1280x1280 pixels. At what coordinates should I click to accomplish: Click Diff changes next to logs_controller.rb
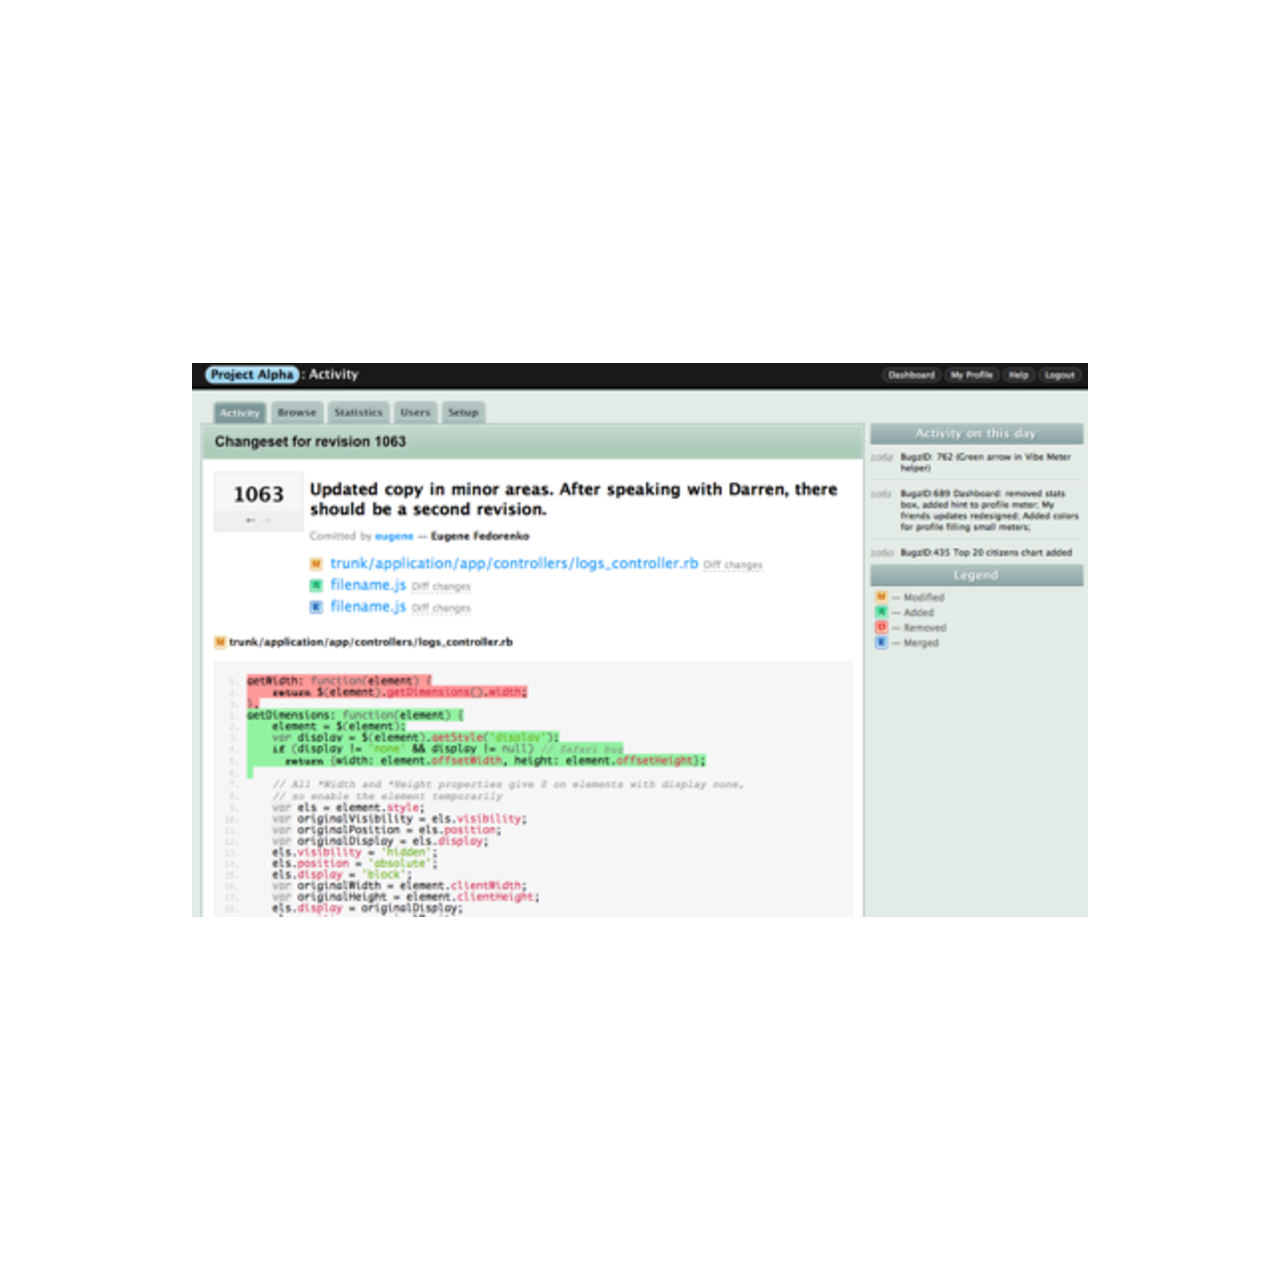(x=733, y=565)
